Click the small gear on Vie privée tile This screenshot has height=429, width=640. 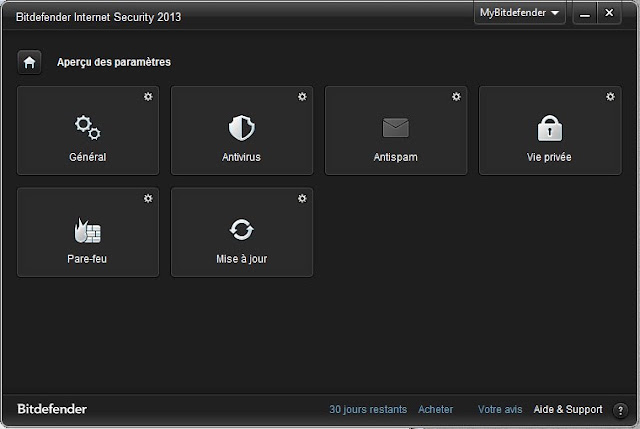[x=610, y=97]
